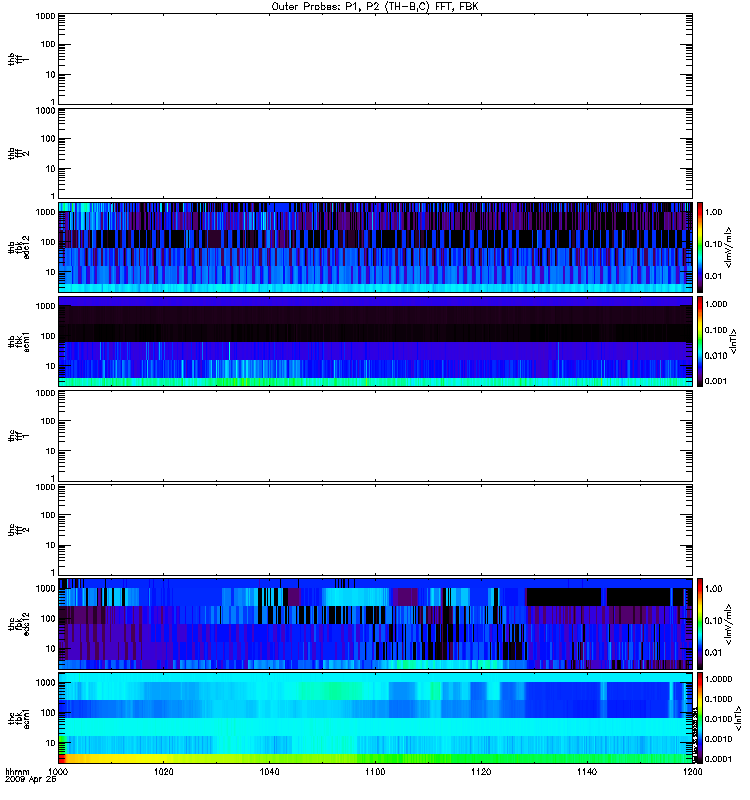Click the 100 y-axis tick of thb fbk edc12
This screenshot has width=750, height=800.
click(48, 242)
